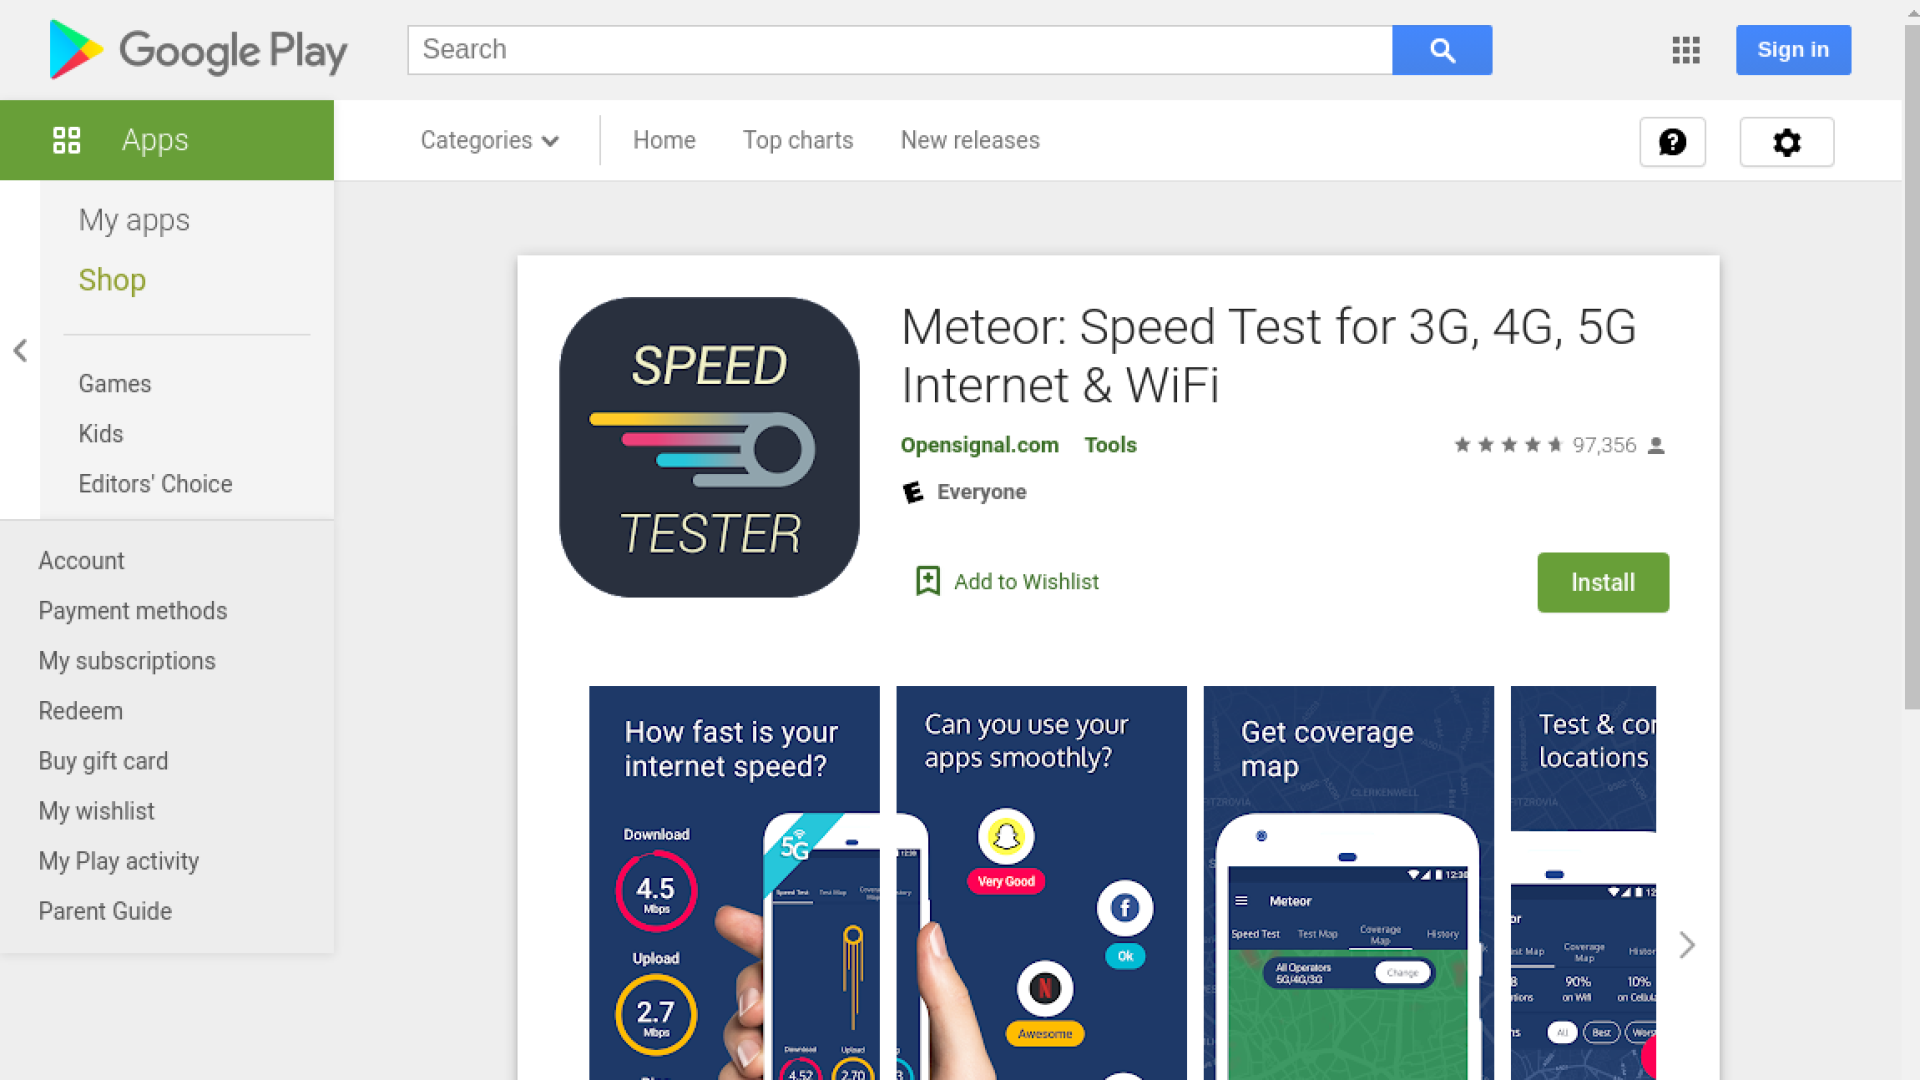Open the Opensignal.com developer link
The width and height of the screenshot is (1920, 1080).
click(x=979, y=445)
